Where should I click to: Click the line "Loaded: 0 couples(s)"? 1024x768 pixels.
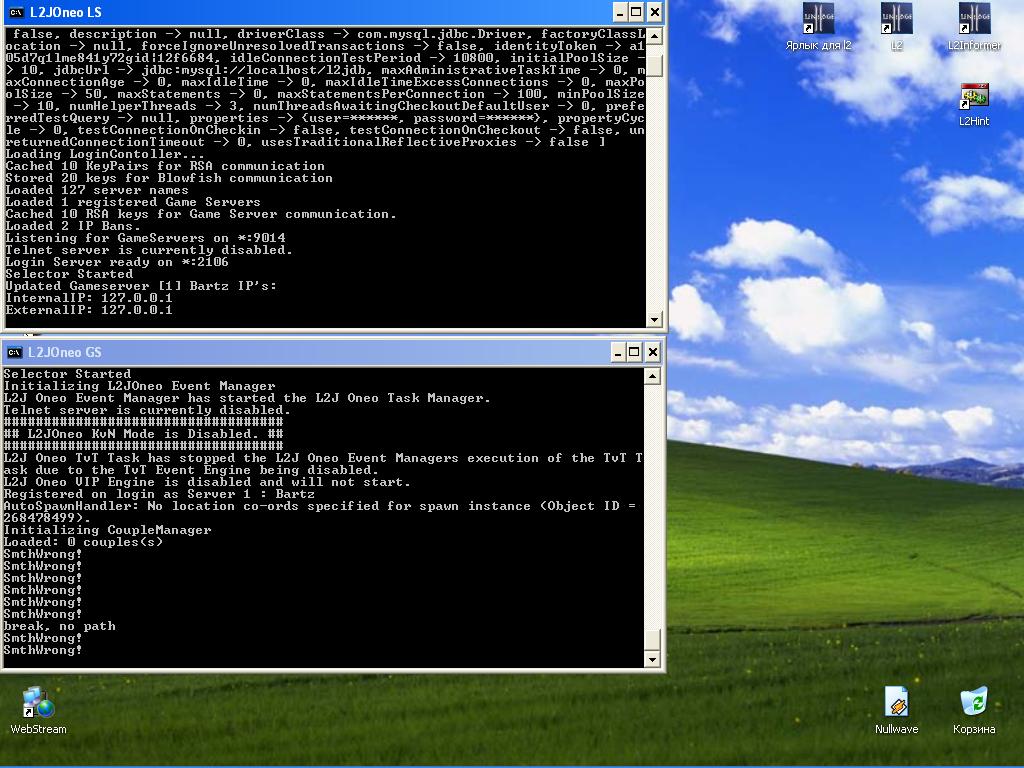click(x=84, y=542)
